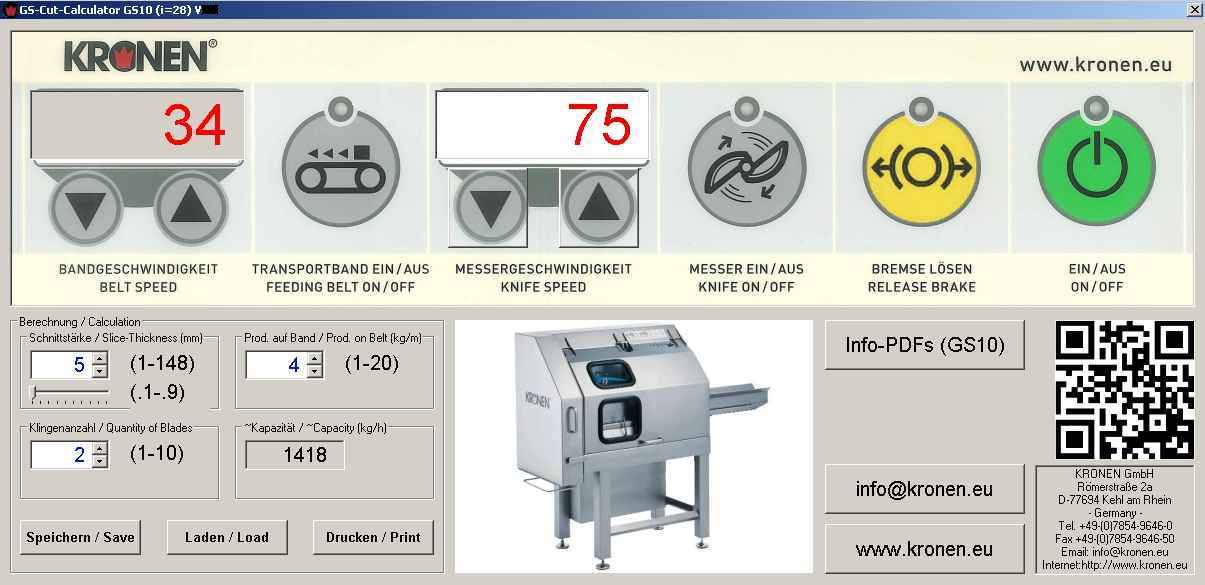Screen dimensions: 1205x585
Task: Click the knife speed display showing 75
Action: (542, 125)
